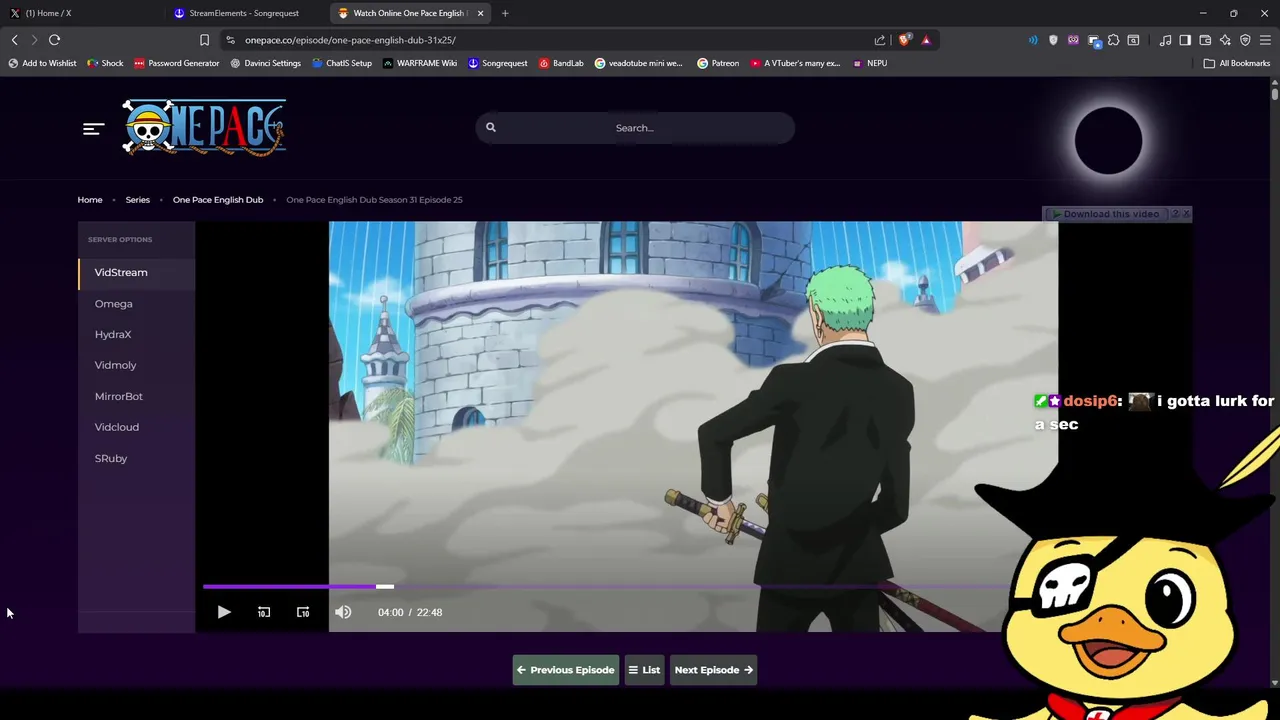Open Leo AI sparkle icon

(1225, 40)
